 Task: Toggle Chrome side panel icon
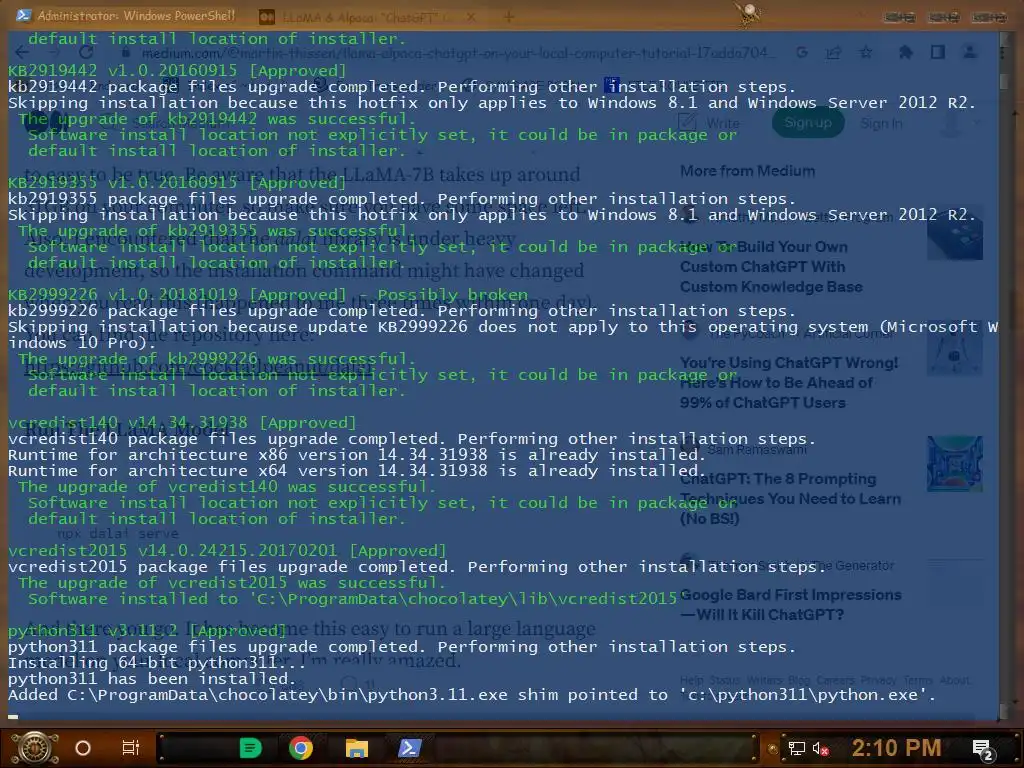(938, 53)
